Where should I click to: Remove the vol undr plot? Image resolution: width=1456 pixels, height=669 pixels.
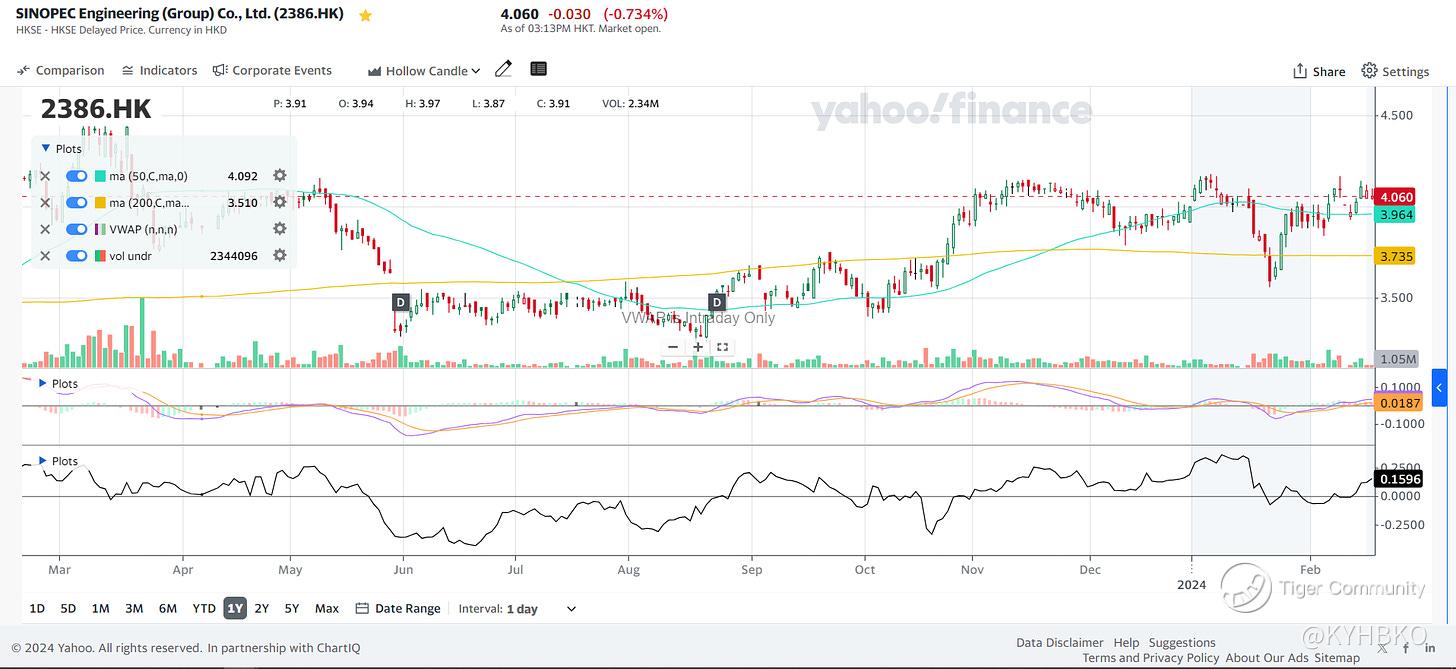click(45, 256)
